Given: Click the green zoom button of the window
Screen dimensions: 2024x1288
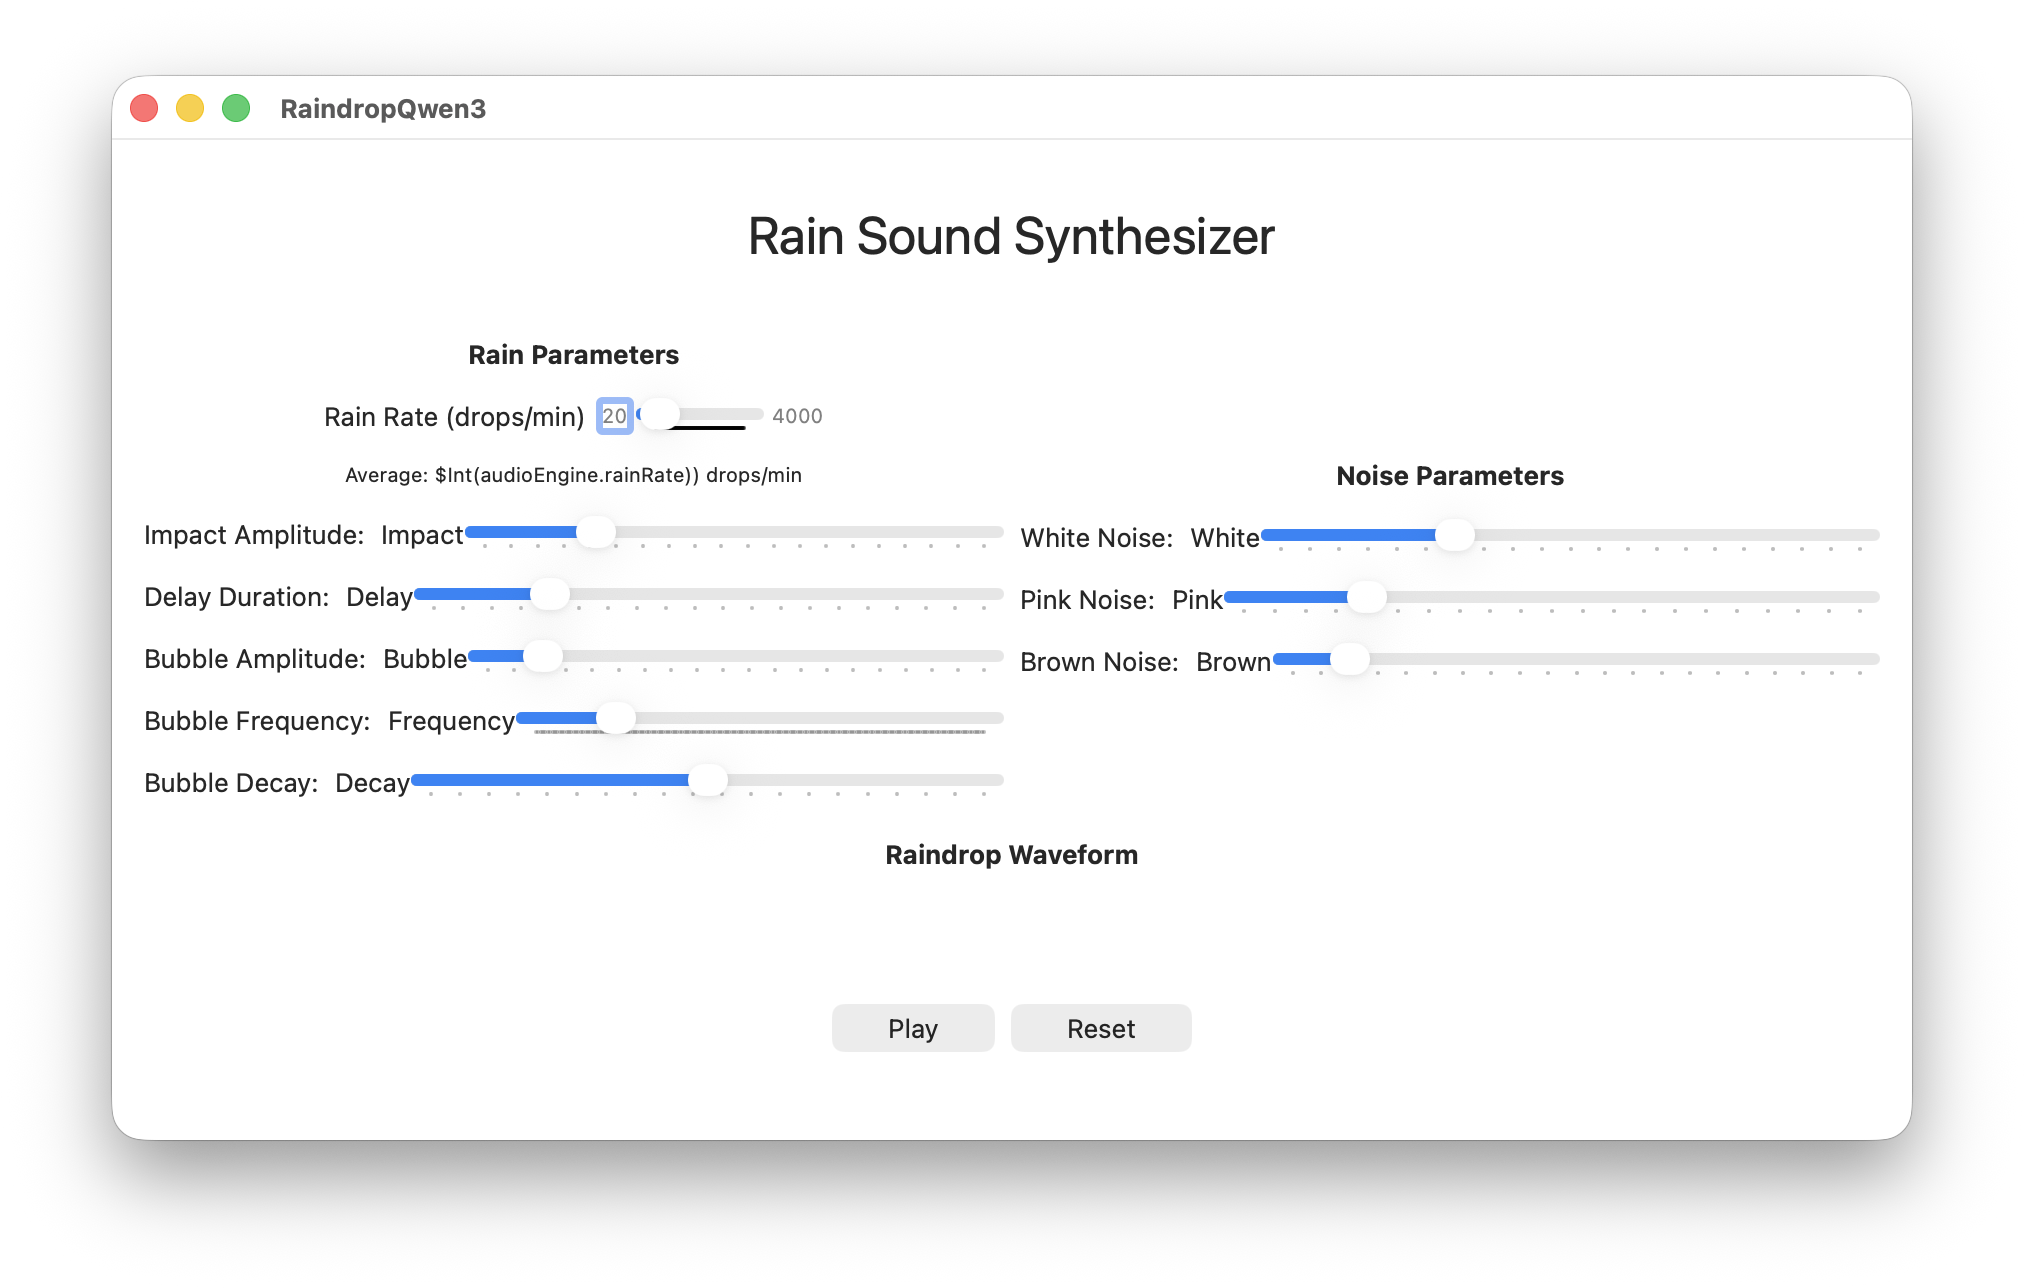Looking at the screenshot, I should (236, 107).
